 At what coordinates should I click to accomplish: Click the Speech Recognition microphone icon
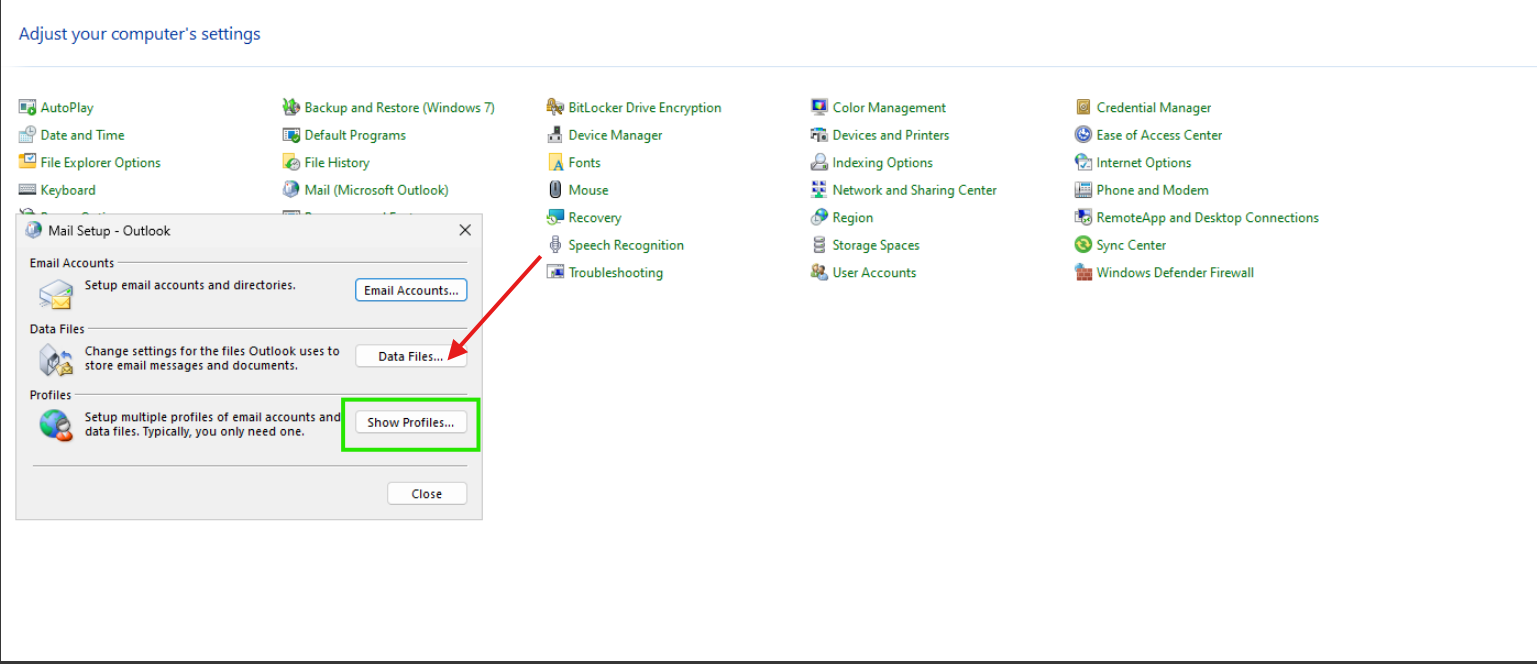555,245
